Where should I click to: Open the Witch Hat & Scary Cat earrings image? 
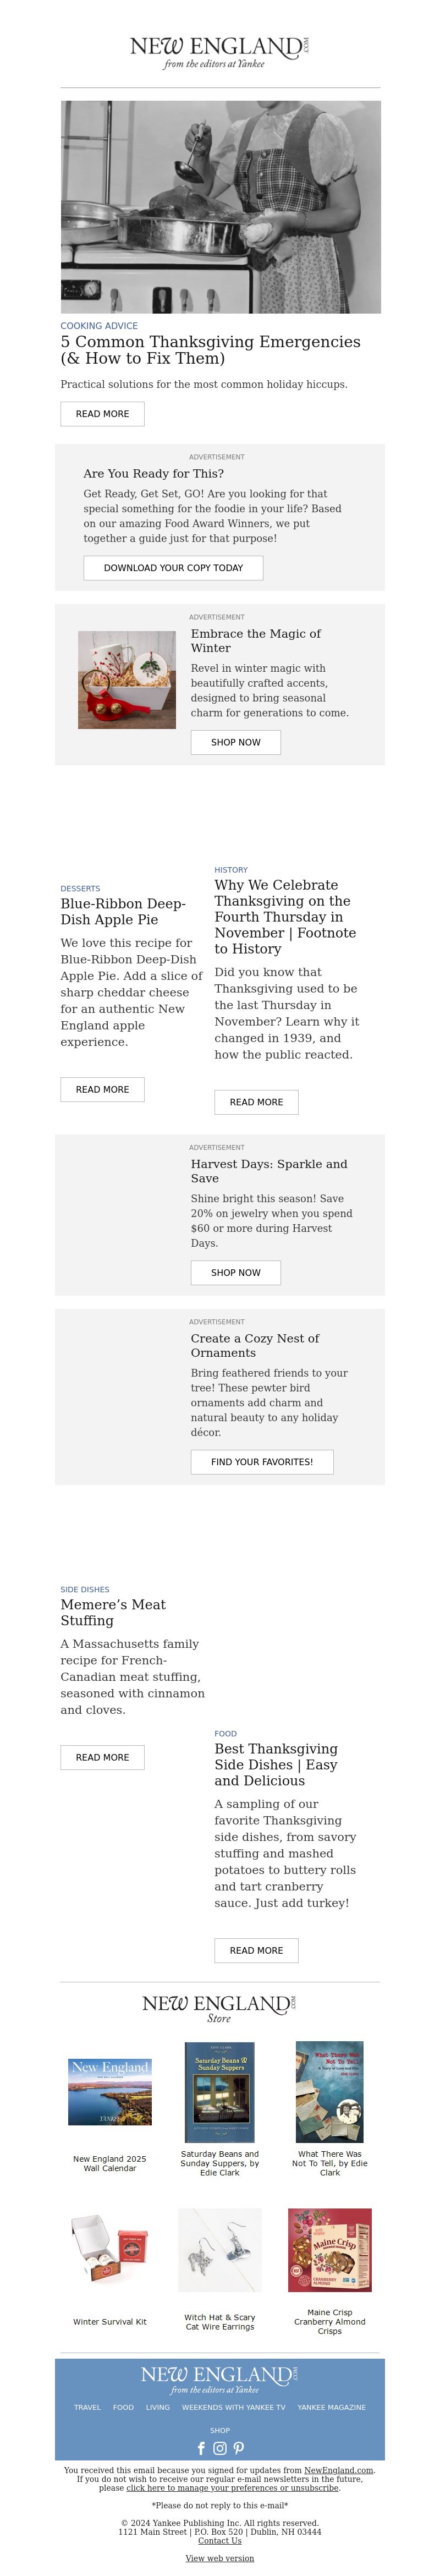click(x=220, y=2250)
